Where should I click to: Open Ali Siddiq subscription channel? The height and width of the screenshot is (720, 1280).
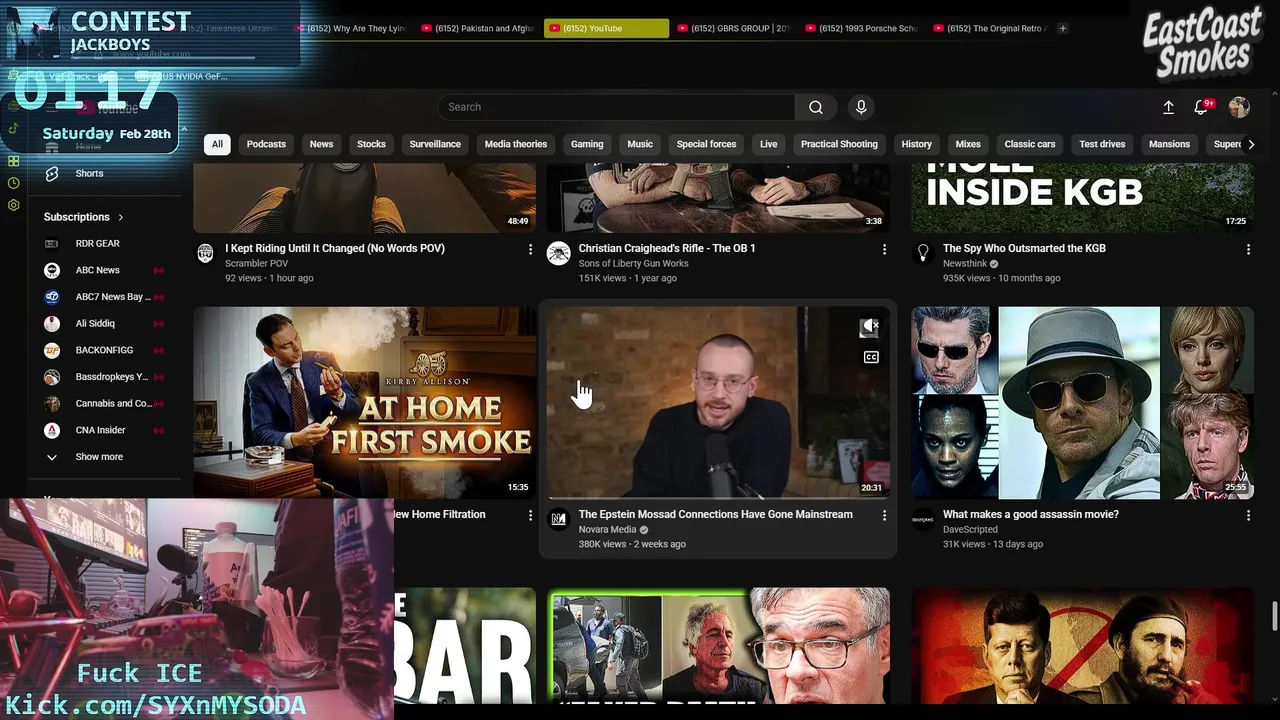click(95, 323)
